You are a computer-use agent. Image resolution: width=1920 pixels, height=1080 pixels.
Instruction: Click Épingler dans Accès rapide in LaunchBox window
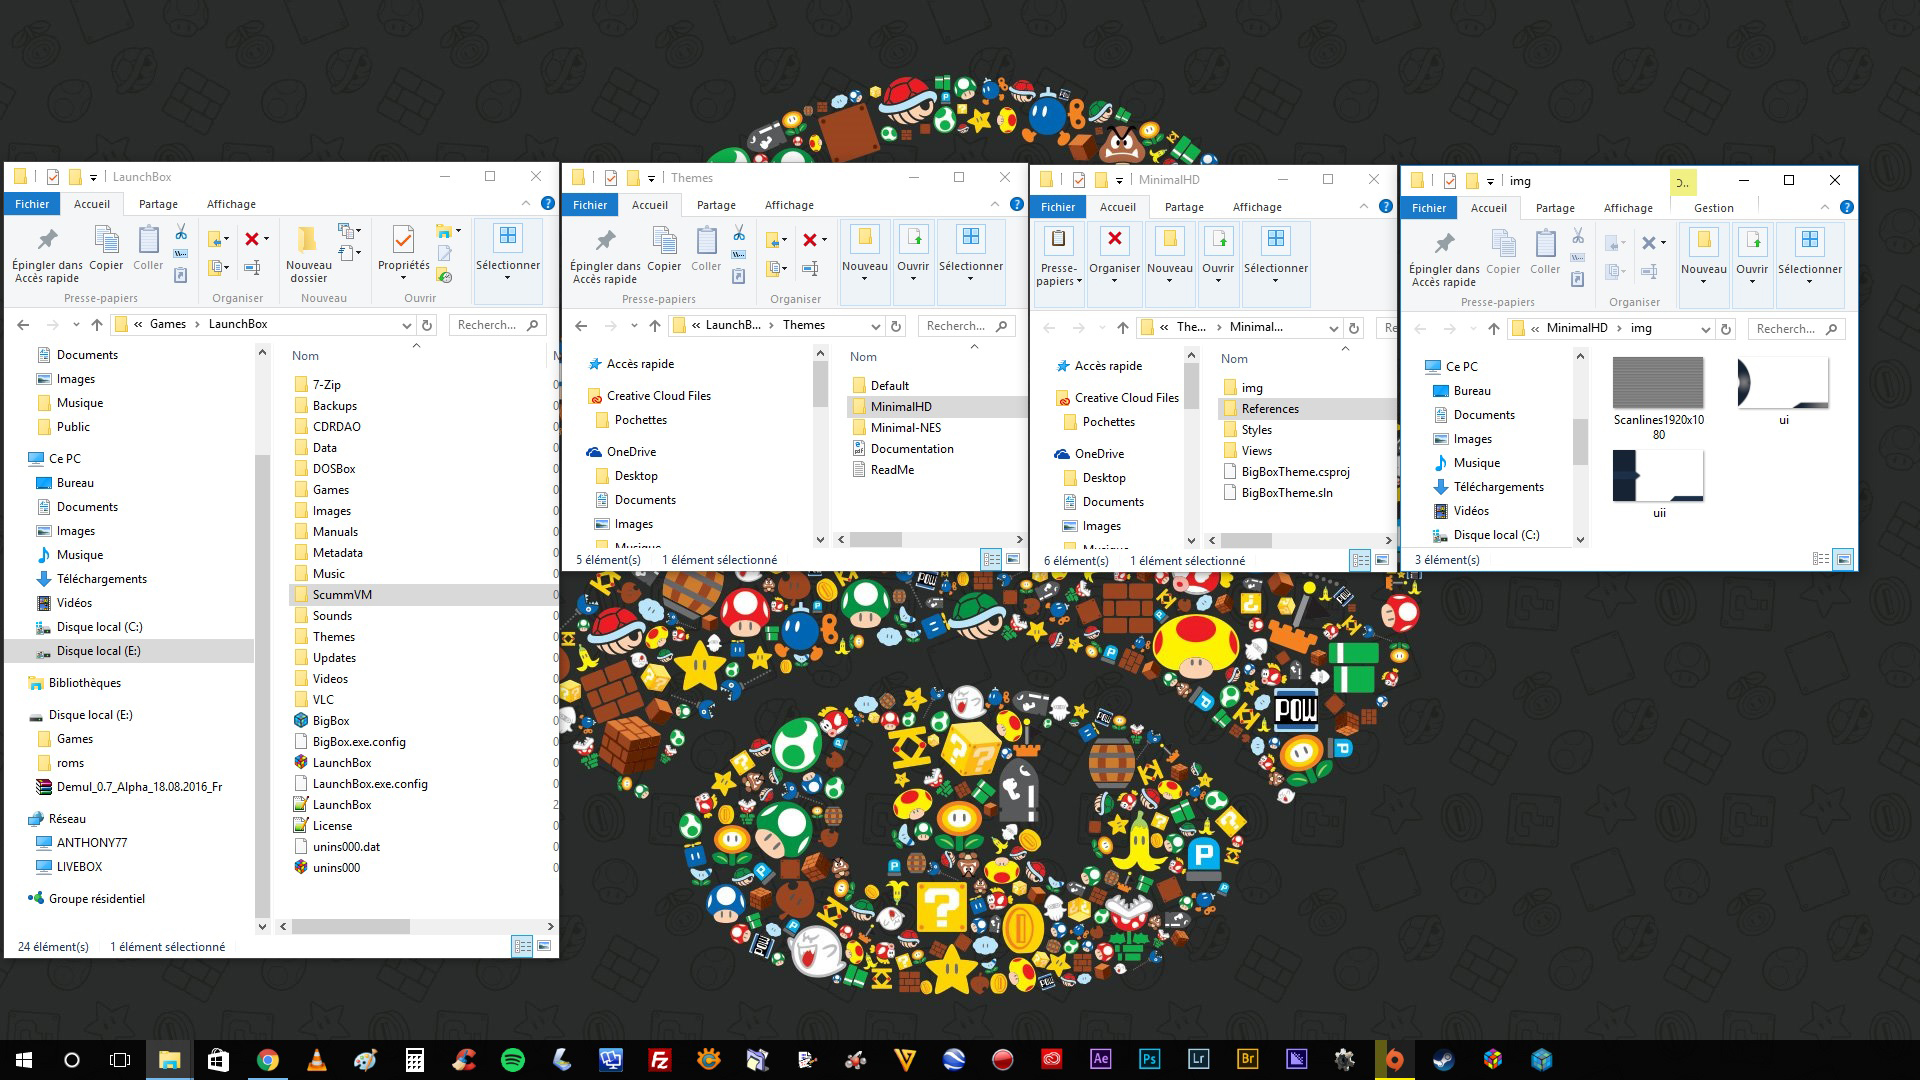pos(47,254)
